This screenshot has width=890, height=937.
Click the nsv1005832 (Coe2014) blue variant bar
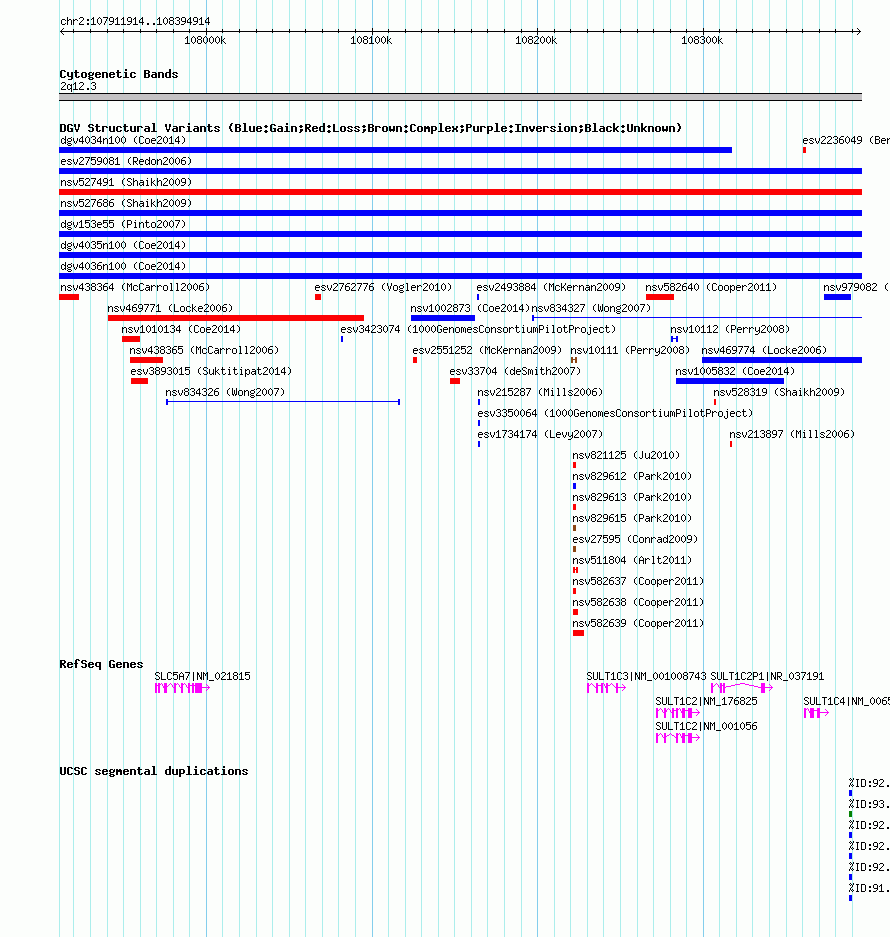[x=730, y=381]
